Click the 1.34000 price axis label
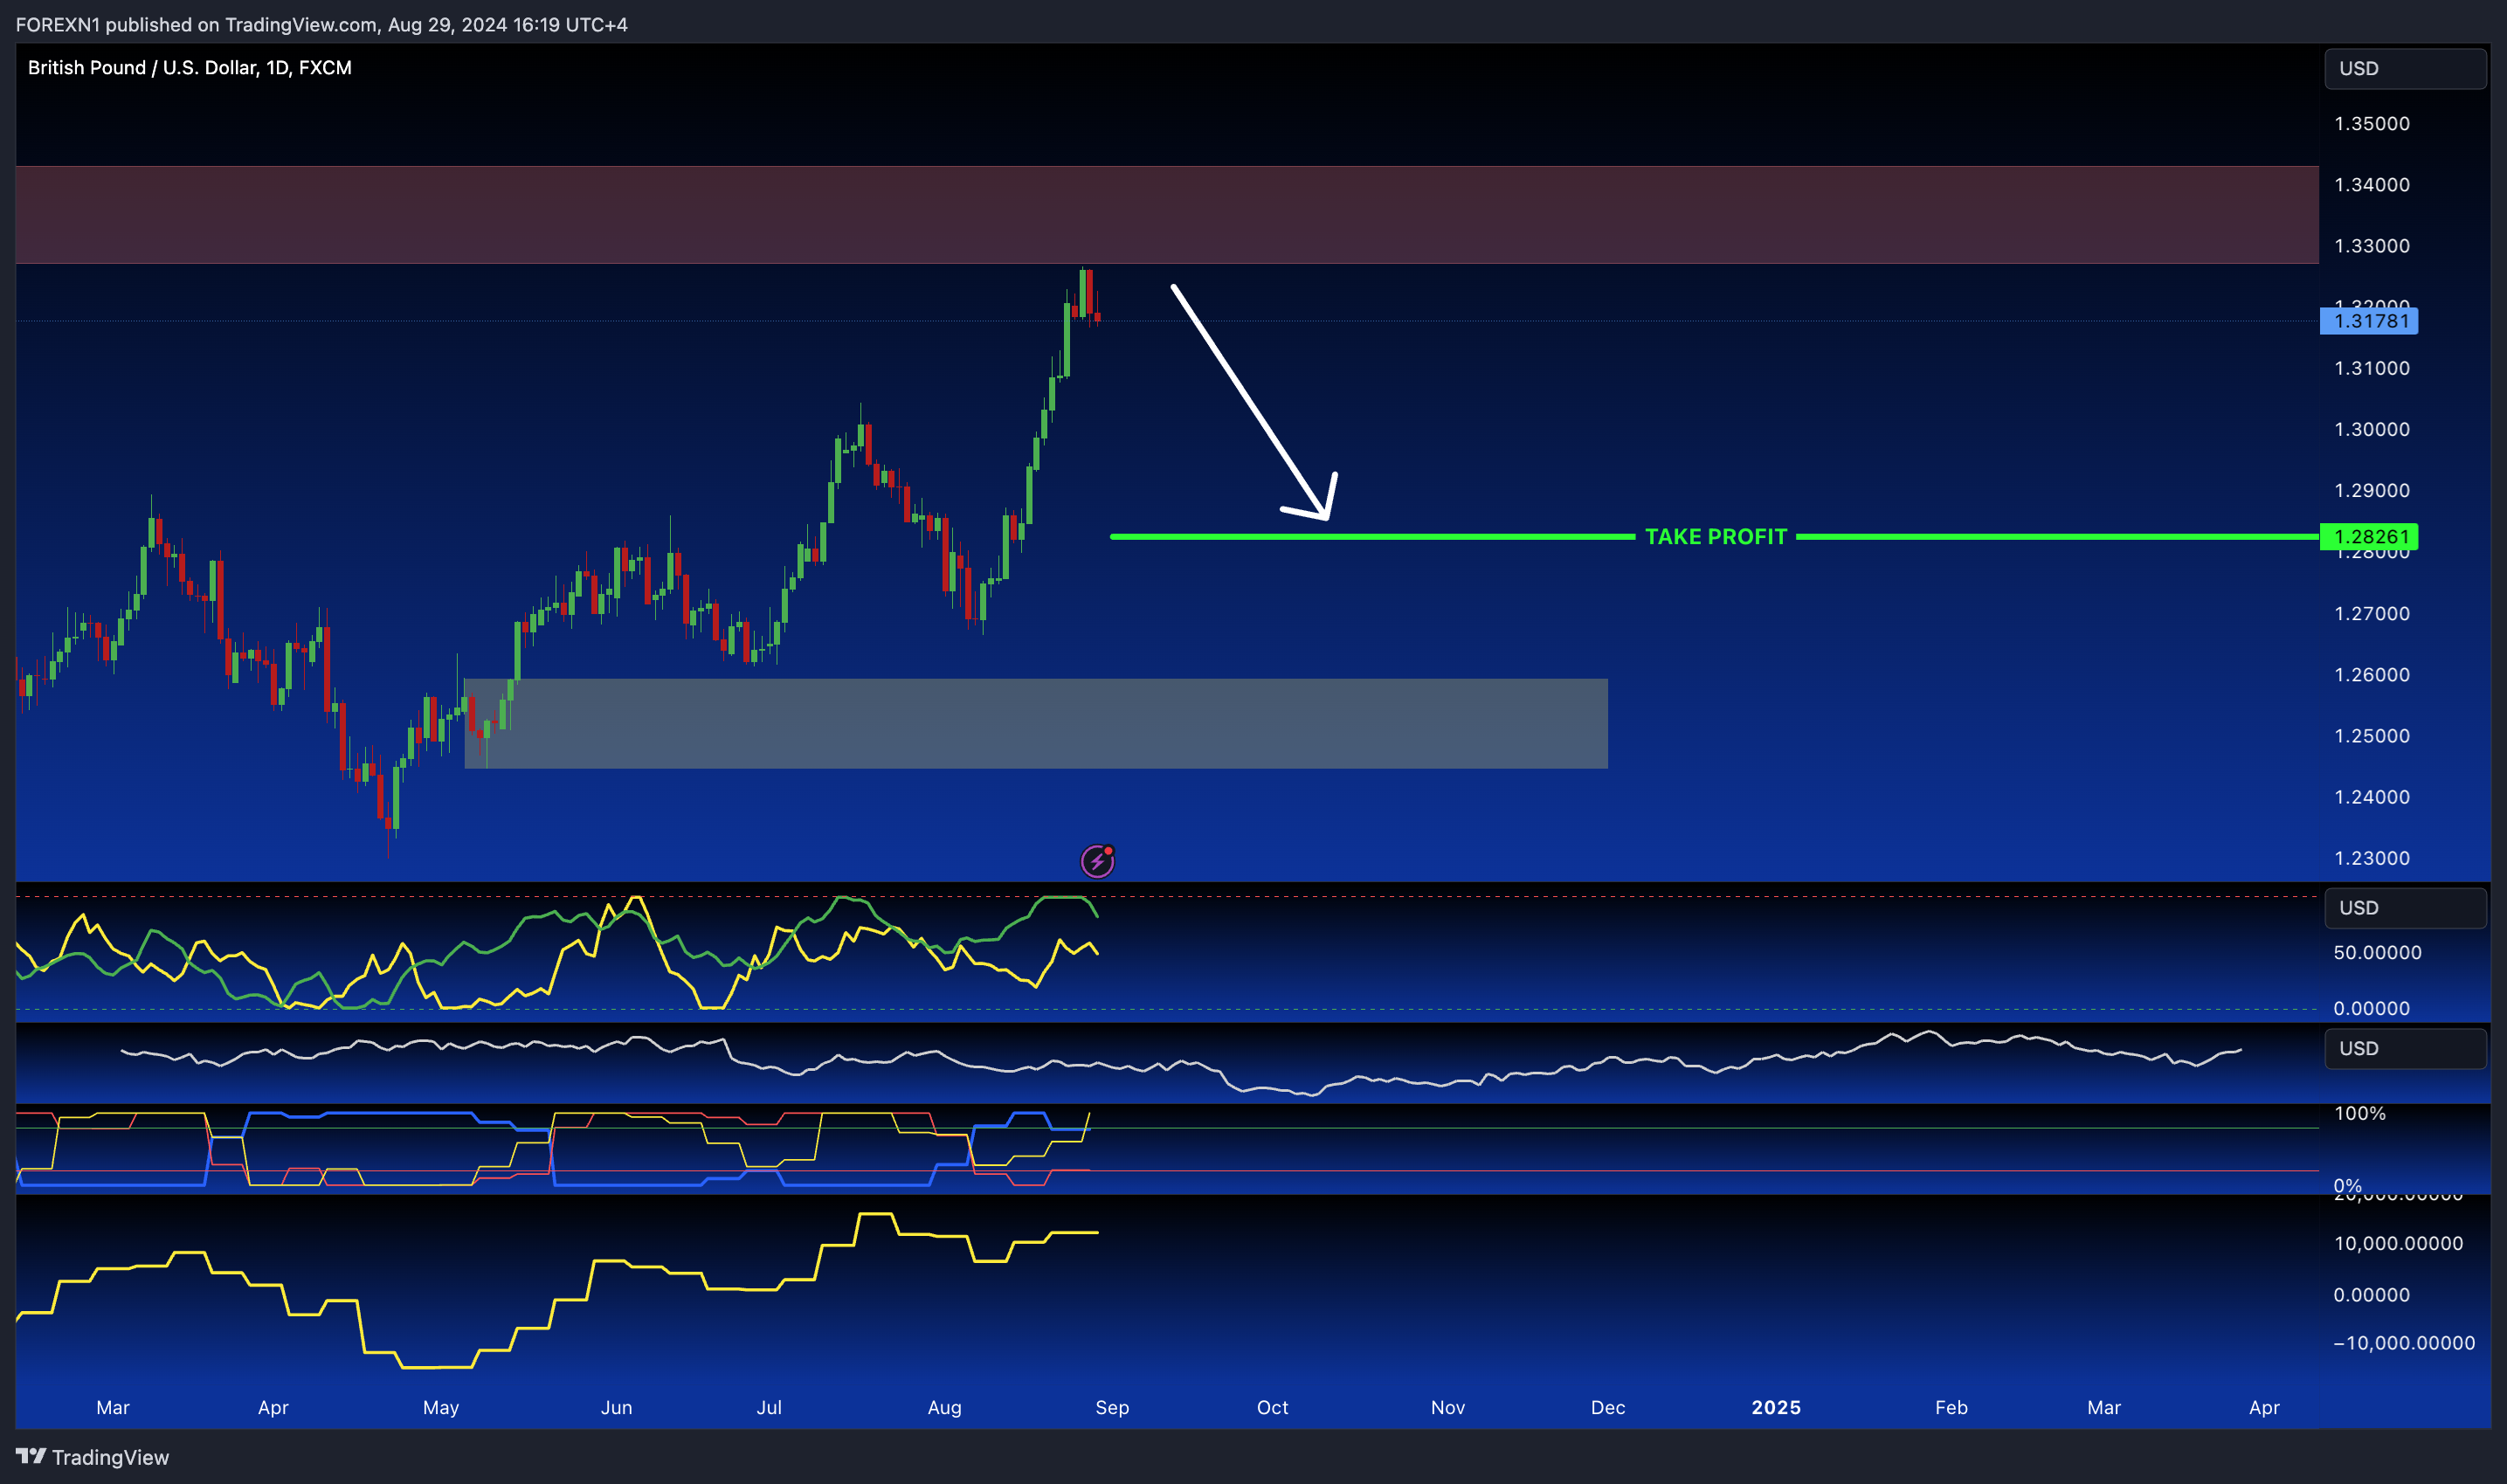The height and width of the screenshot is (1484, 2507). [2371, 185]
